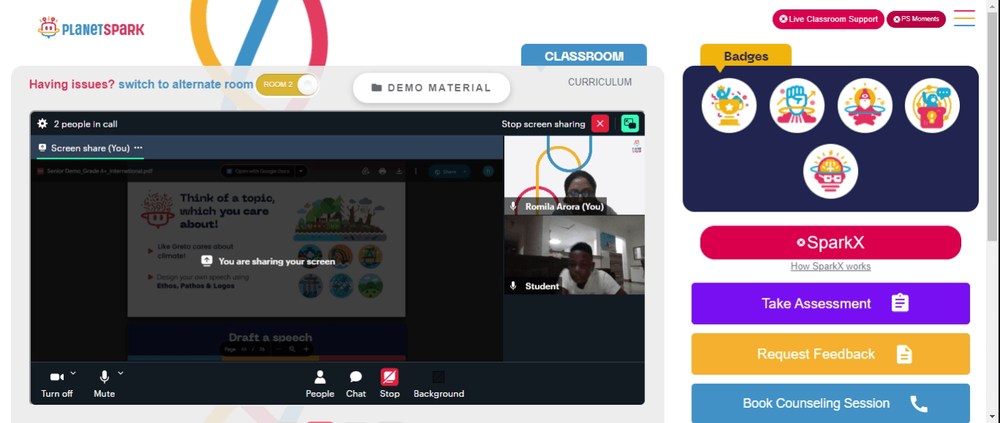Click the brain with glasses badge icon
This screenshot has width=1000, height=423.
830,171
